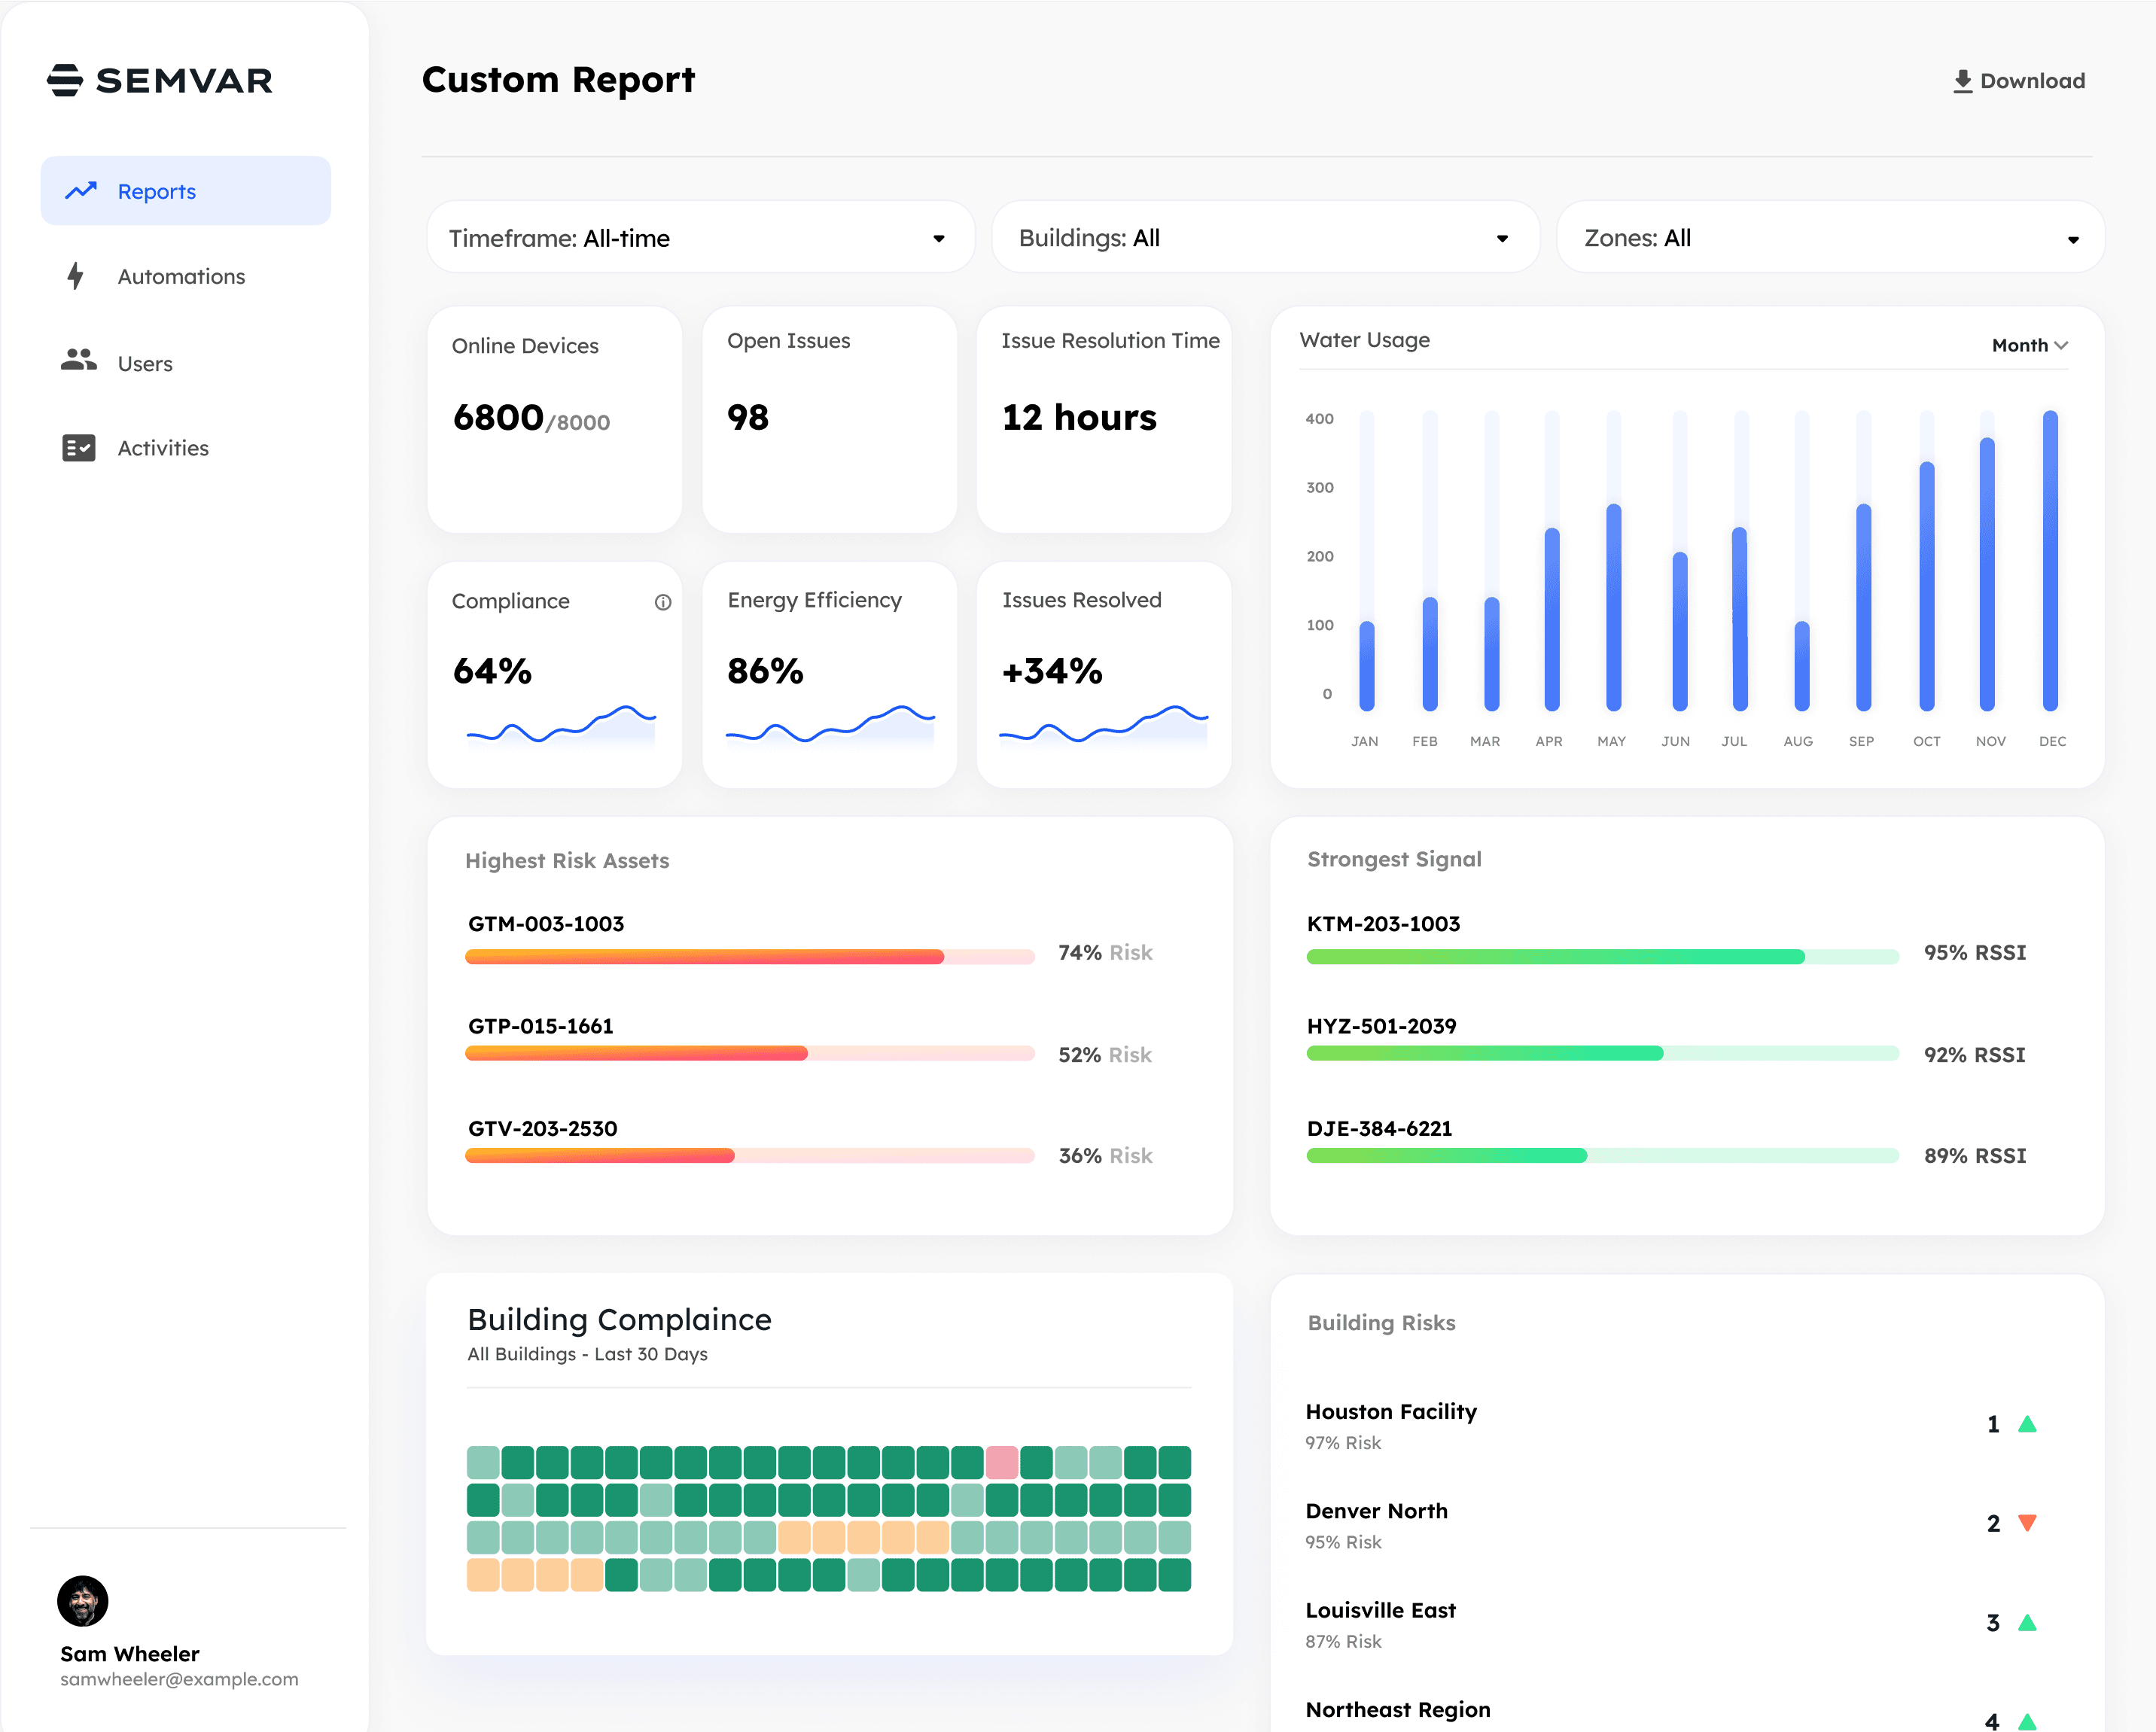Click samwheeler@example.com email link
Viewport: 2156px width, 1732px height.
179,1679
